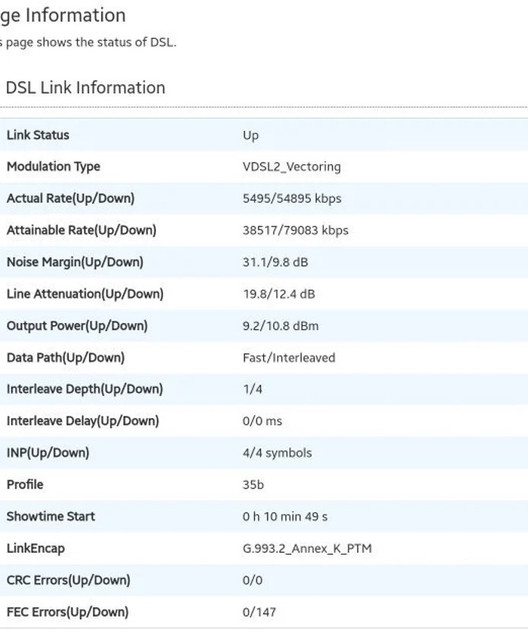
Task: Select the 'FEC Errors(Up/Down)' label
Action: [68, 612]
